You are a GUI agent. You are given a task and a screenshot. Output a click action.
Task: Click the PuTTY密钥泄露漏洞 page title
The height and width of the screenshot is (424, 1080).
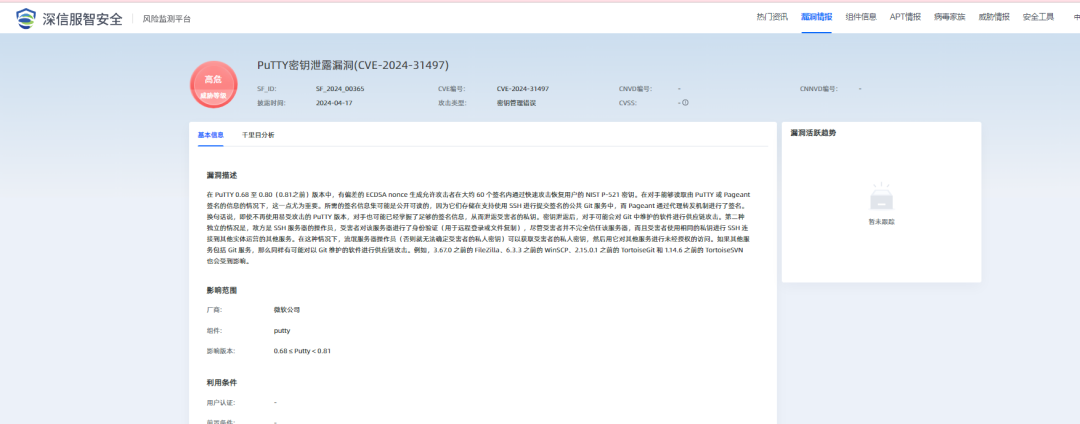click(353, 65)
